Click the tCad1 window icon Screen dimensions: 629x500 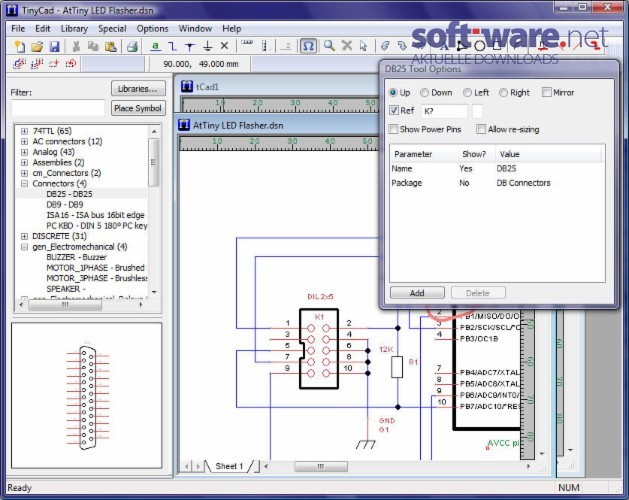187,86
